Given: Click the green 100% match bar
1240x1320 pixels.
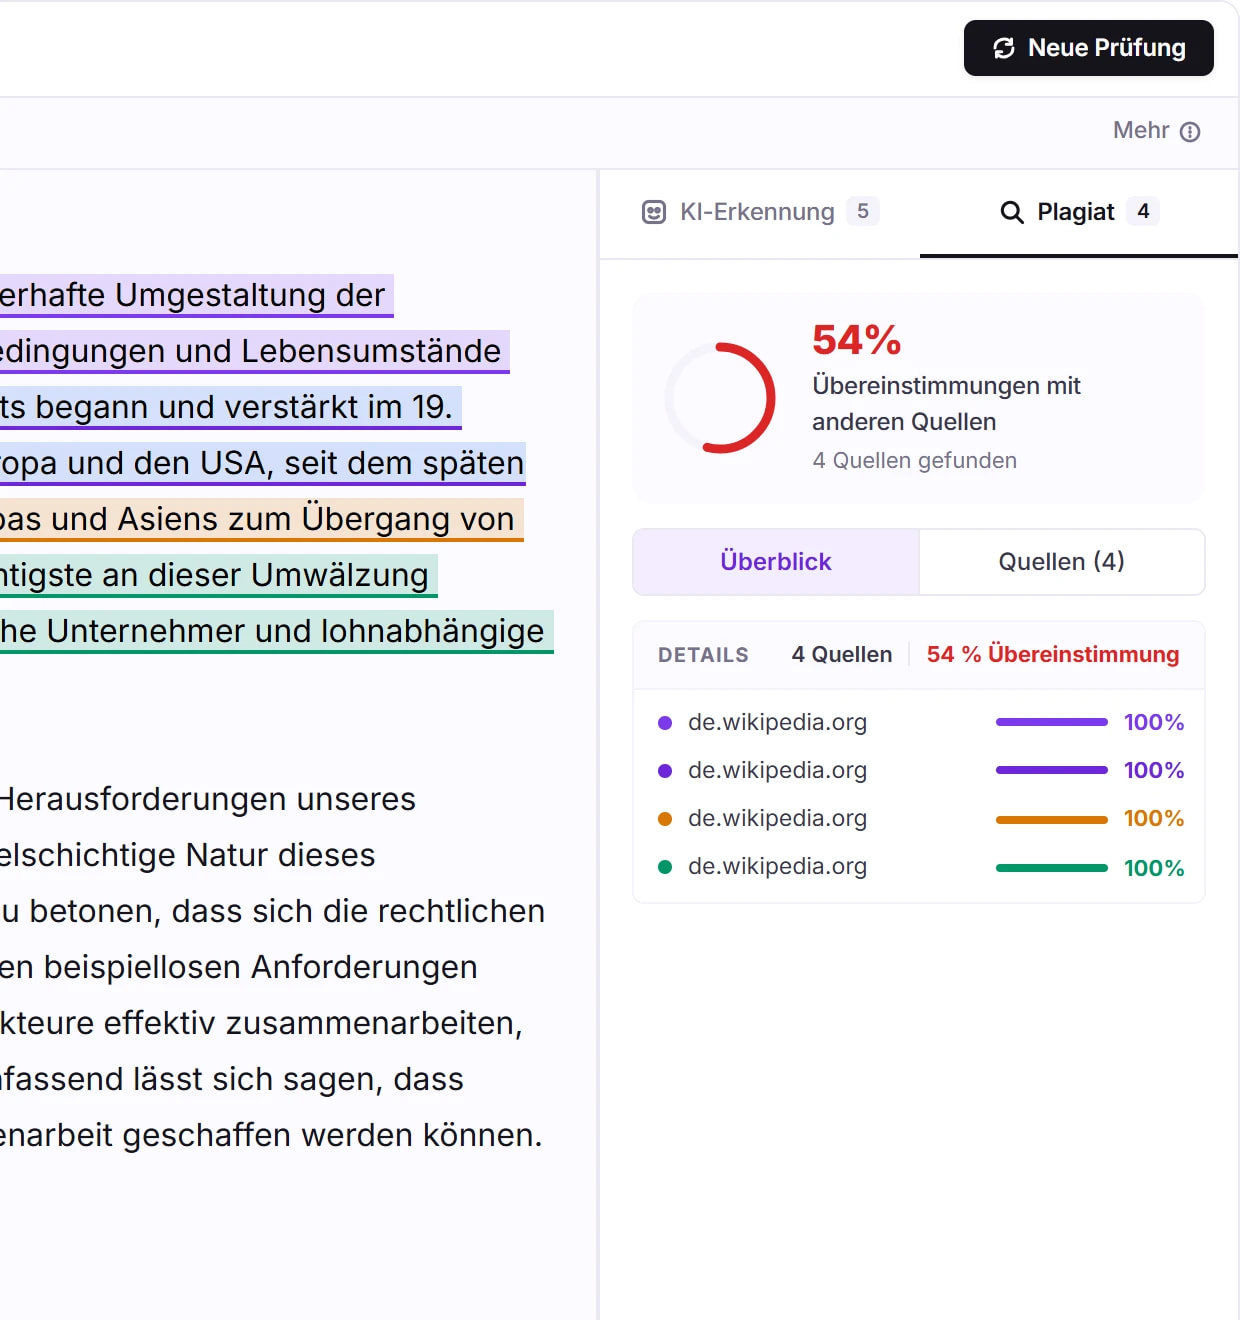Looking at the screenshot, I should pyautogui.click(x=1052, y=868).
